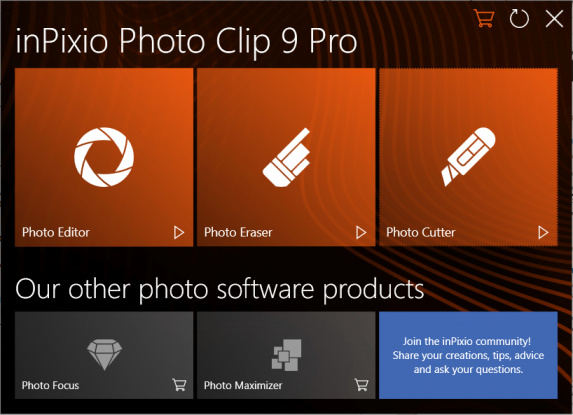The image size is (573, 415).
Task: Open the Photo Maximizer label
Action: 243,385
